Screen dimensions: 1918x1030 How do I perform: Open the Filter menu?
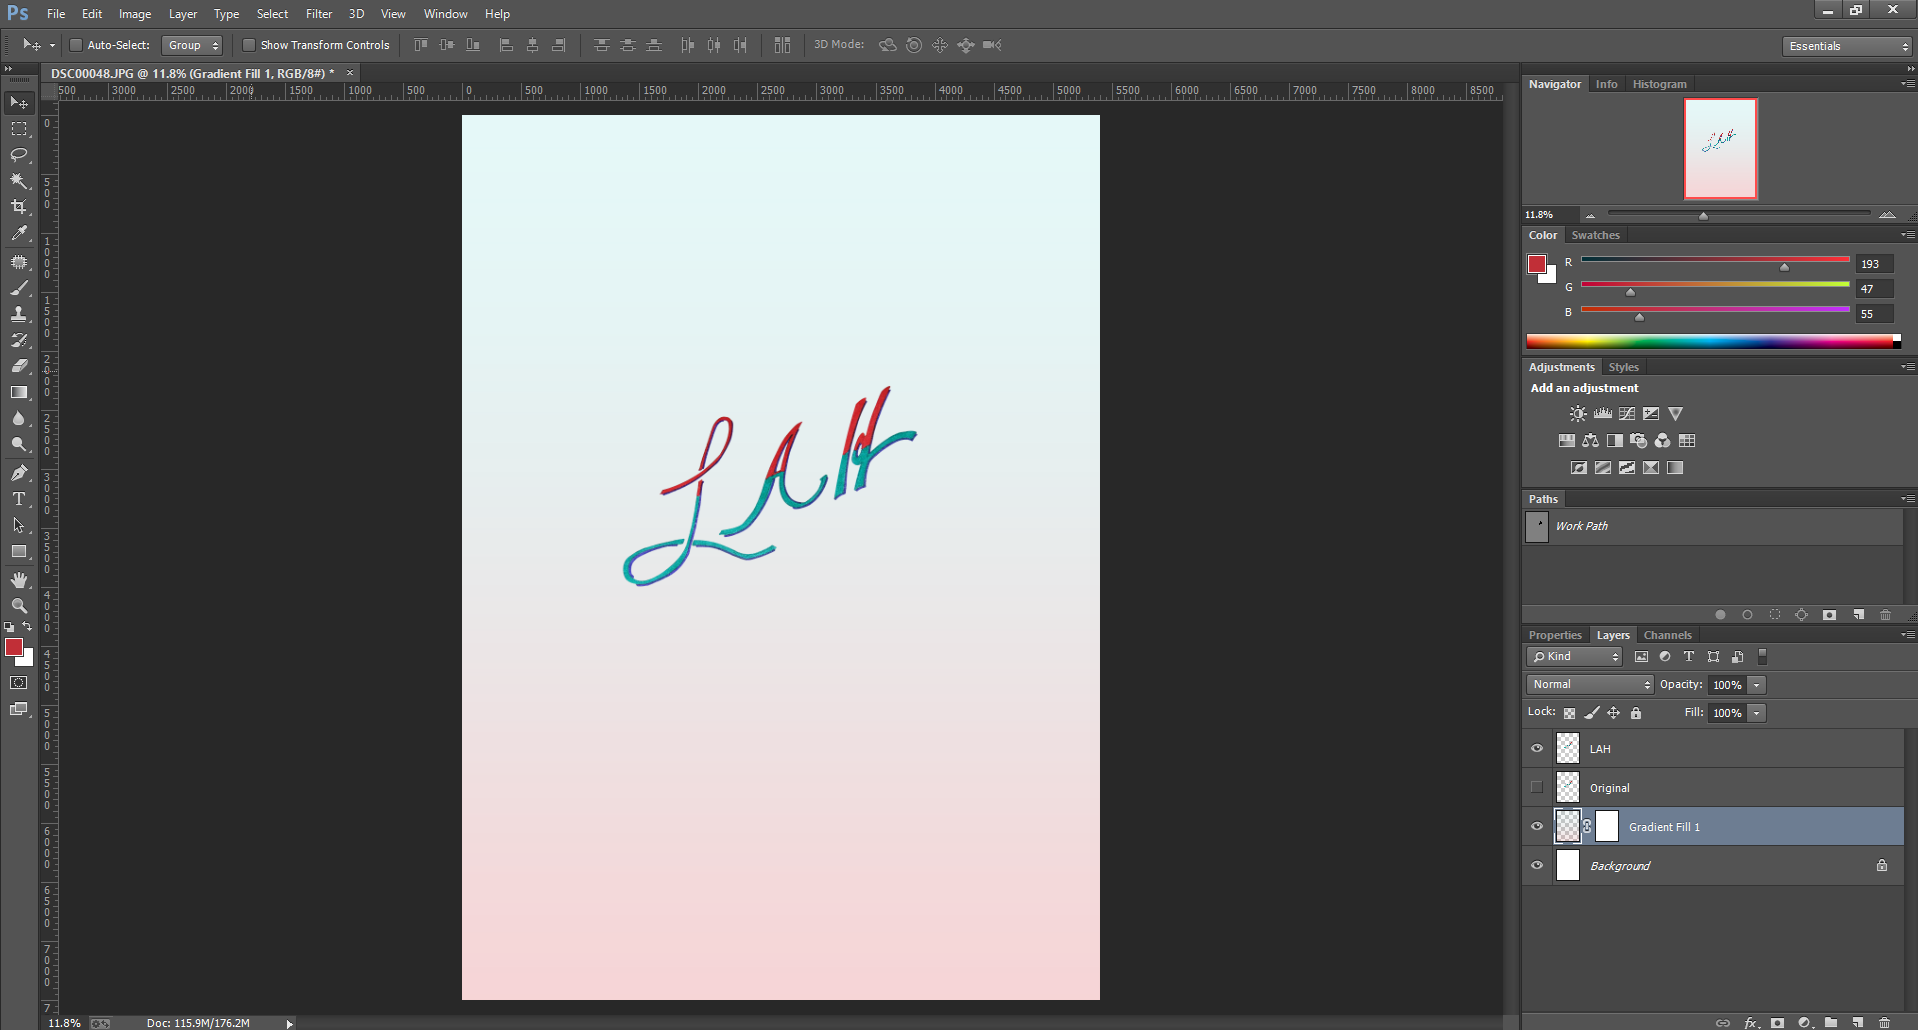click(319, 14)
